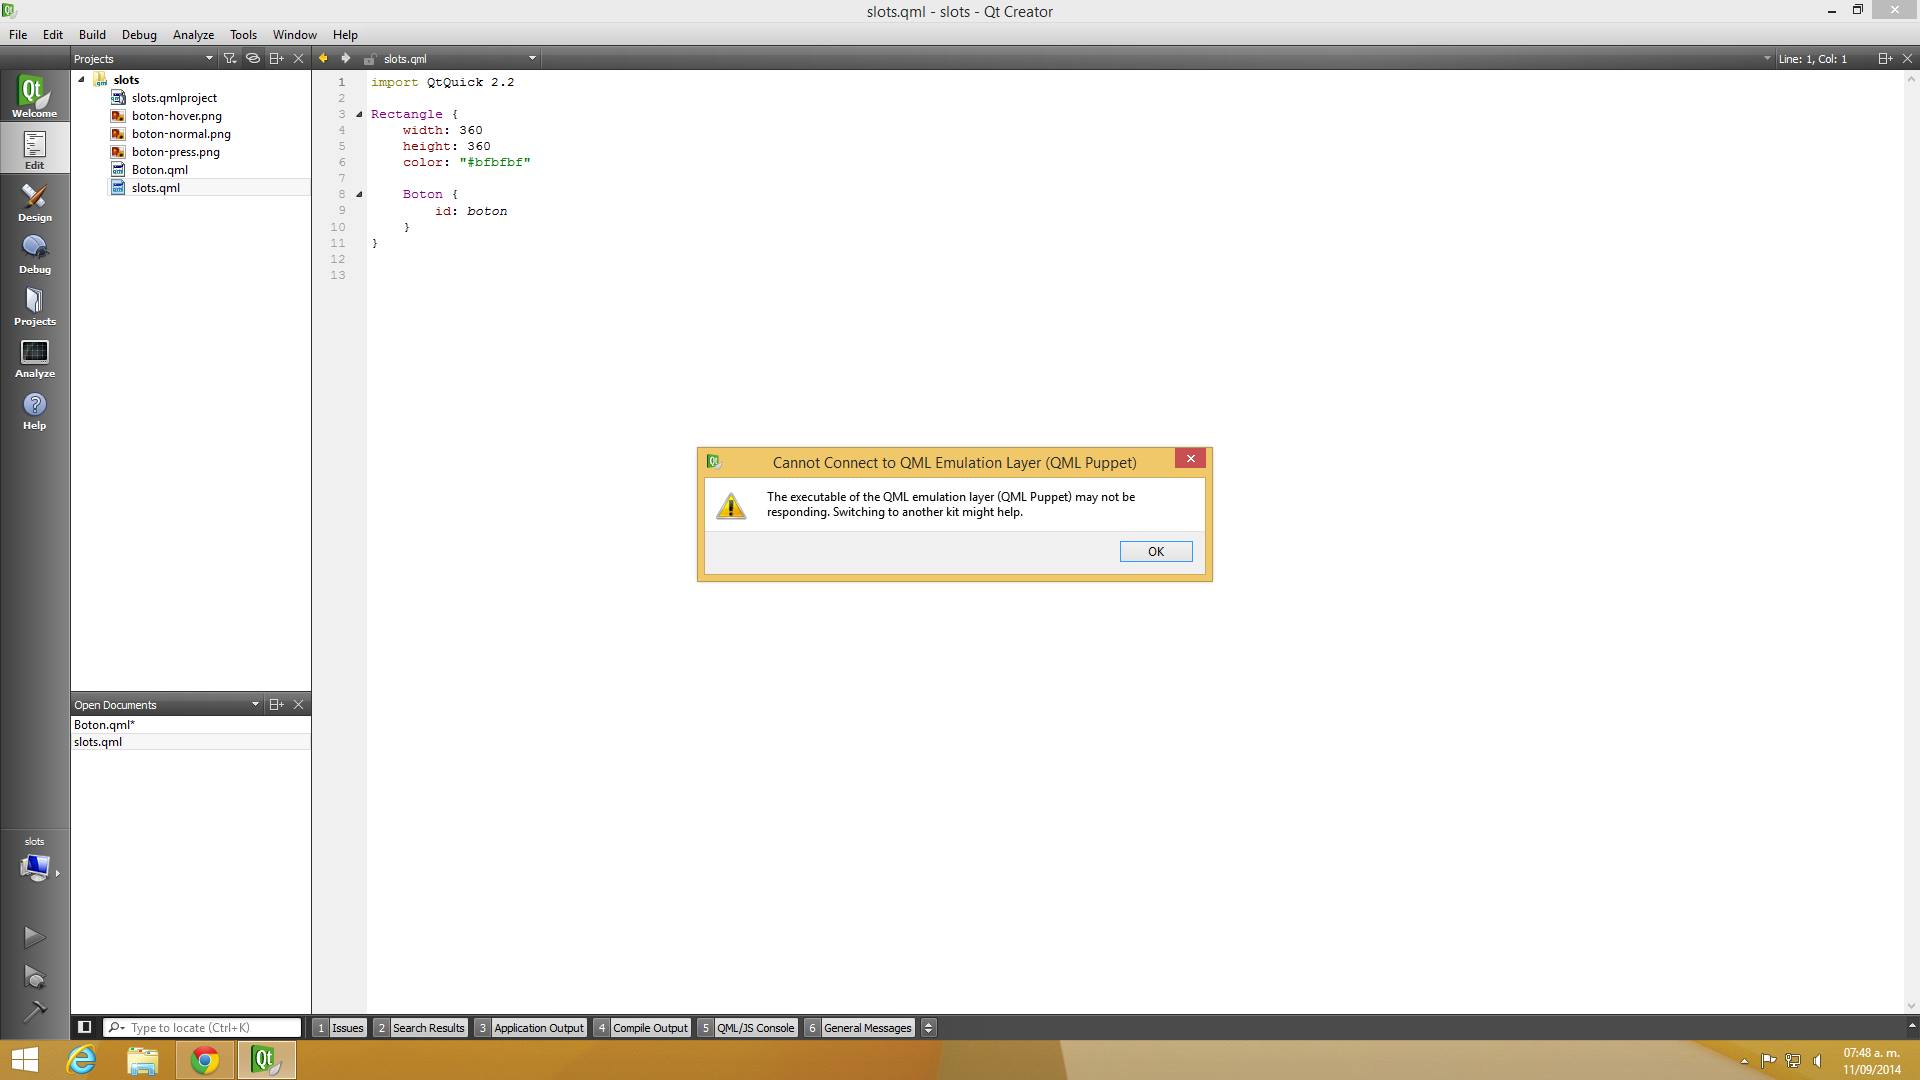The height and width of the screenshot is (1080, 1920).
Task: Split the Projects side panel
Action: point(277,58)
